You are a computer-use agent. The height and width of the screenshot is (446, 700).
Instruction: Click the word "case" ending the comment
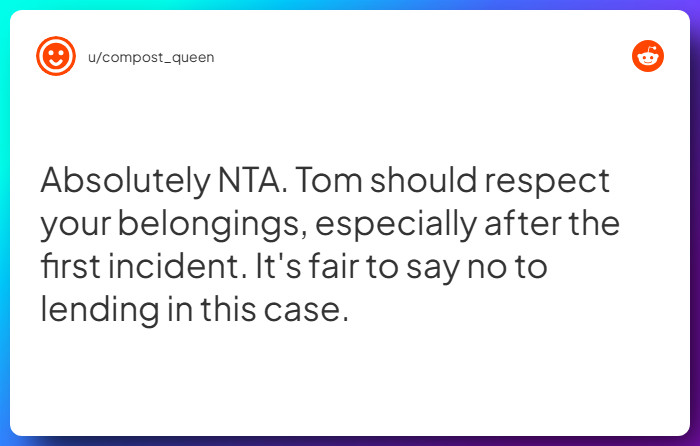[x=306, y=311]
